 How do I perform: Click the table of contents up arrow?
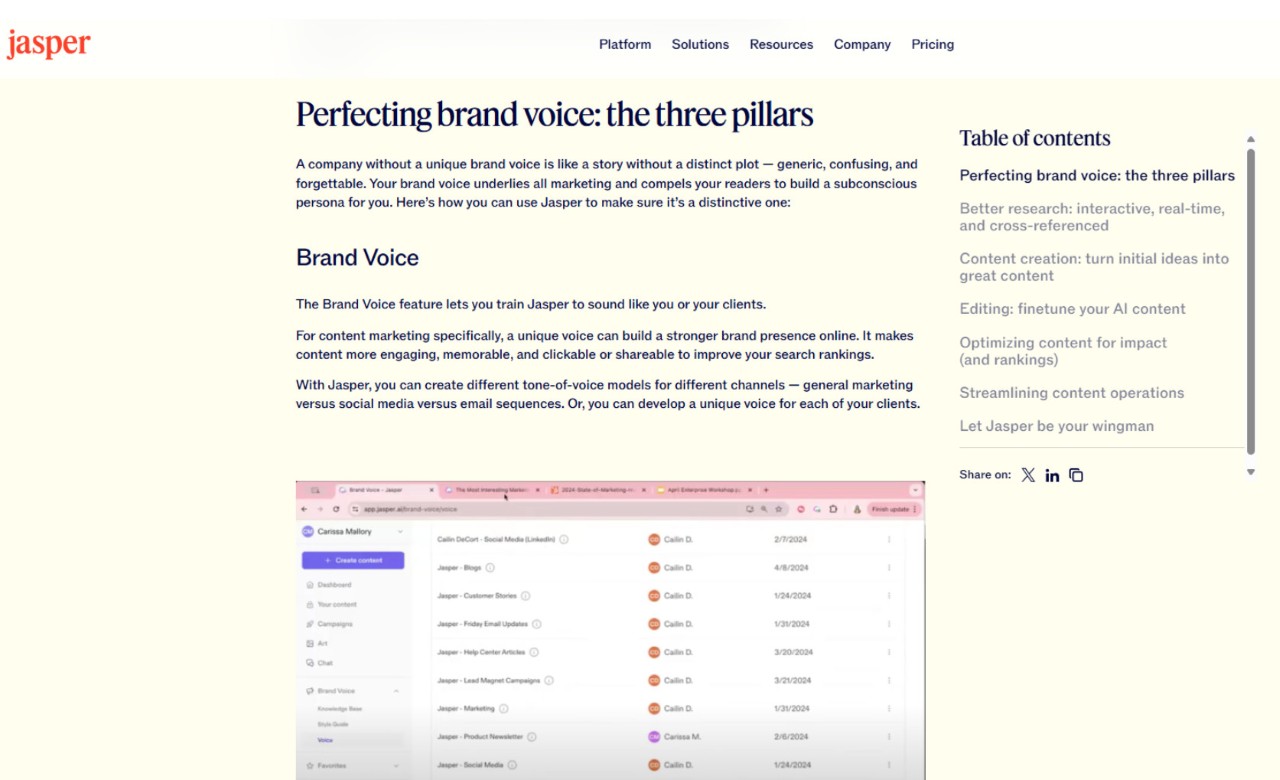[1250, 140]
